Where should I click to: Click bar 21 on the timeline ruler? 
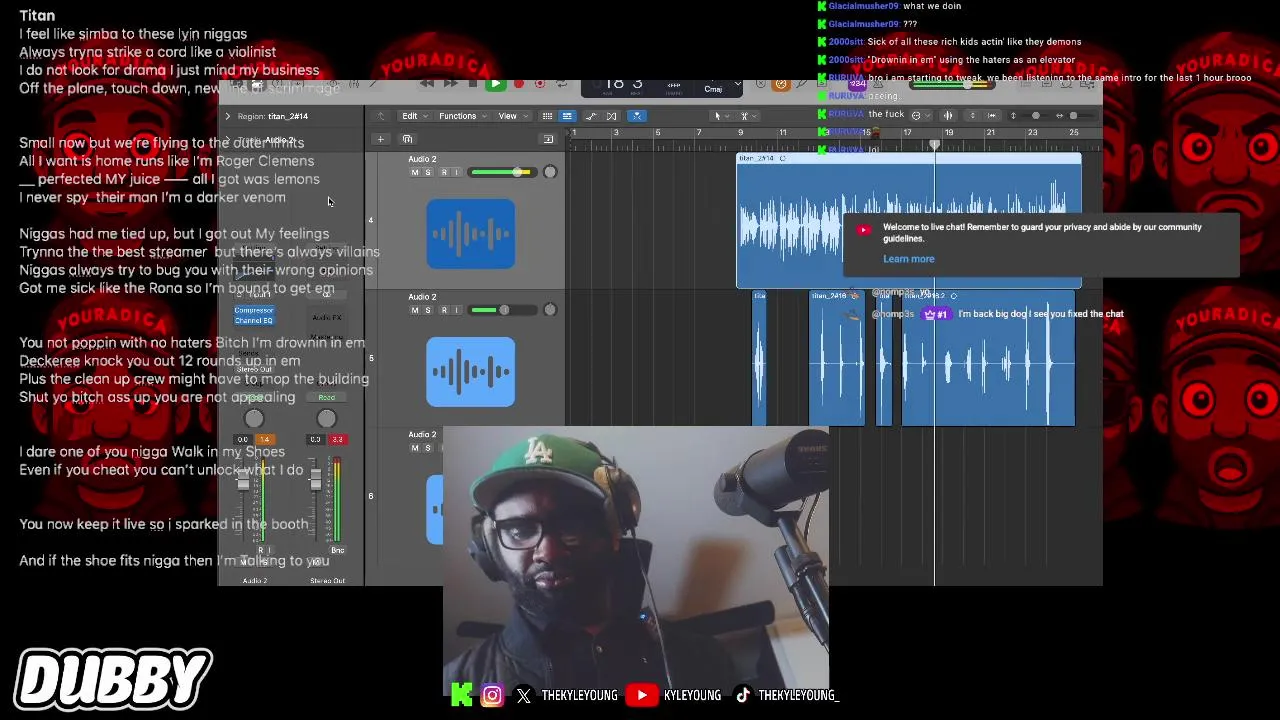point(990,133)
